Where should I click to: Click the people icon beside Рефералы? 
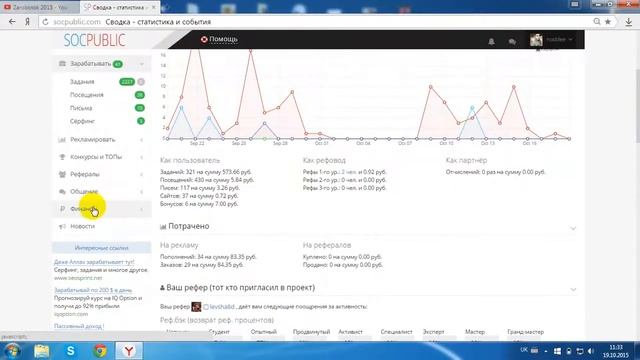coord(62,174)
